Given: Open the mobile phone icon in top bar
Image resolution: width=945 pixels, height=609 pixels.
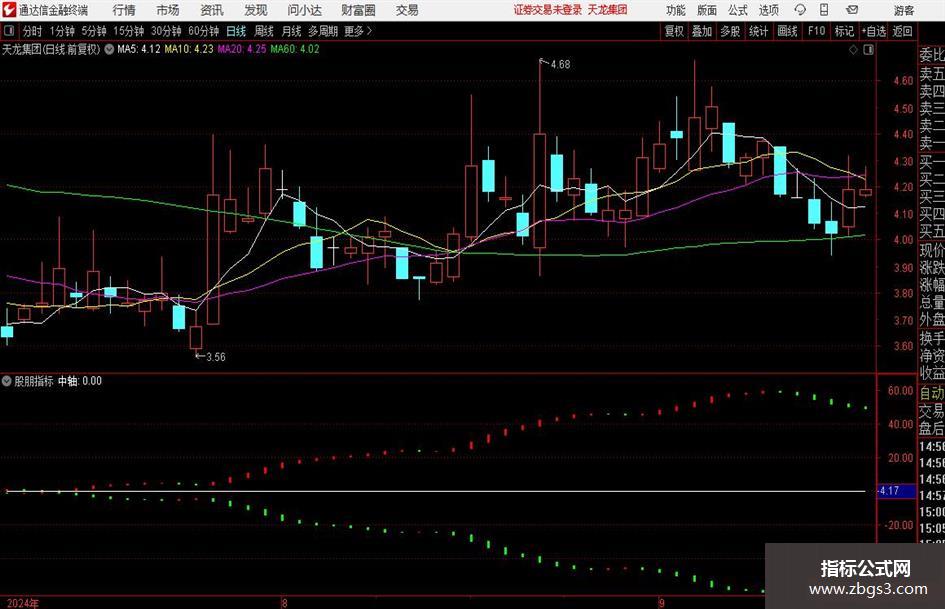Looking at the screenshot, I should click(824, 10).
